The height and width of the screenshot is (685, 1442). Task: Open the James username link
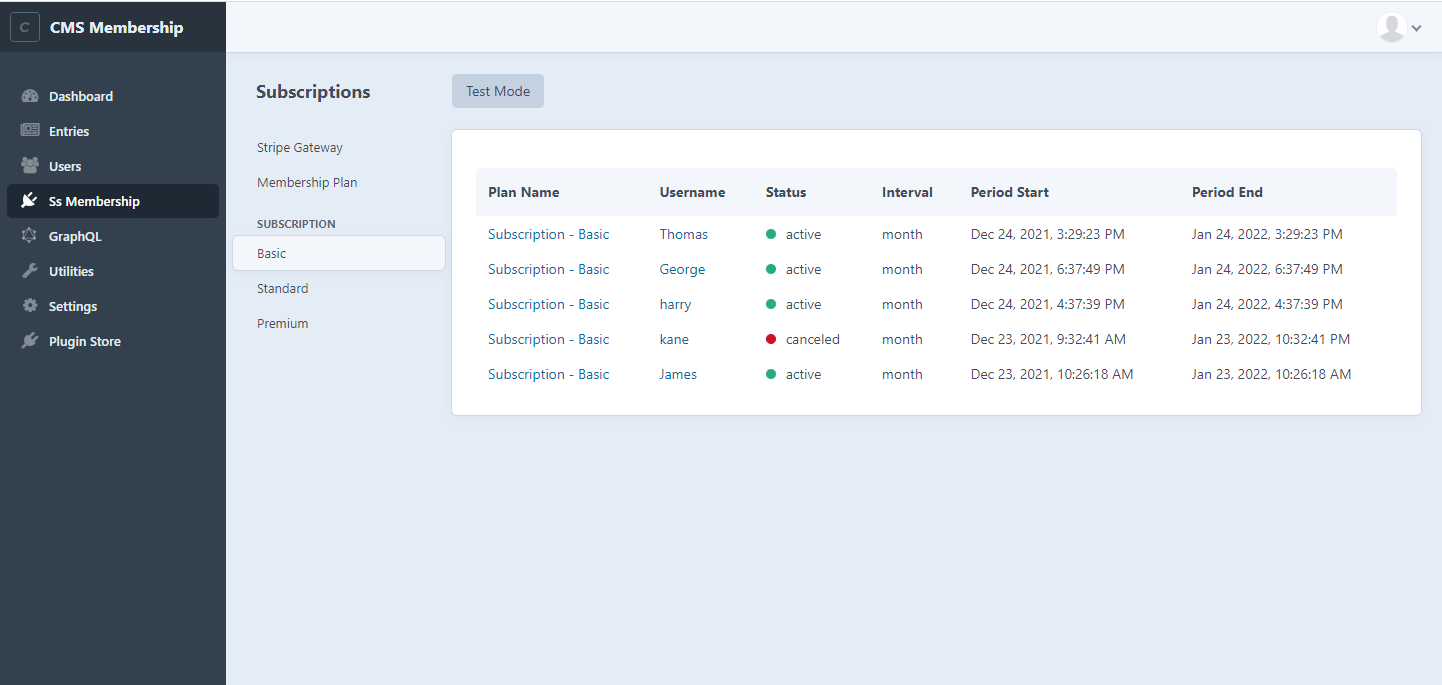coord(678,374)
